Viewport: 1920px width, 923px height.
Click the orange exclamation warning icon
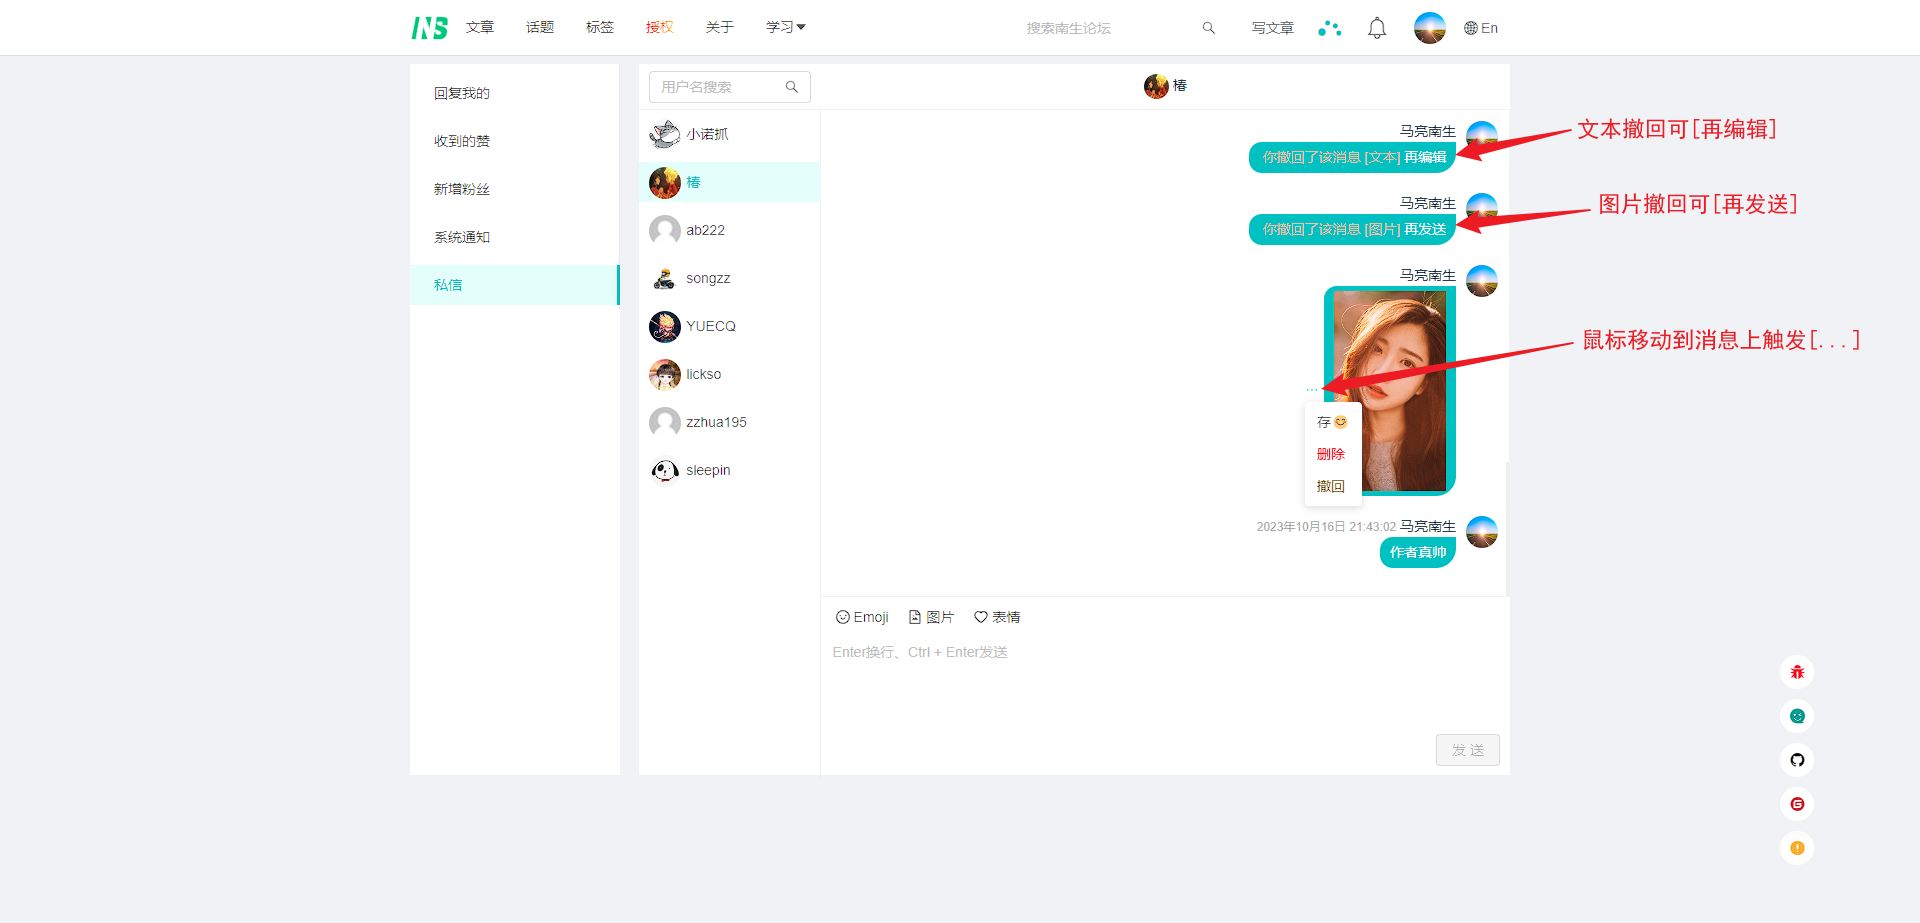coord(1797,848)
